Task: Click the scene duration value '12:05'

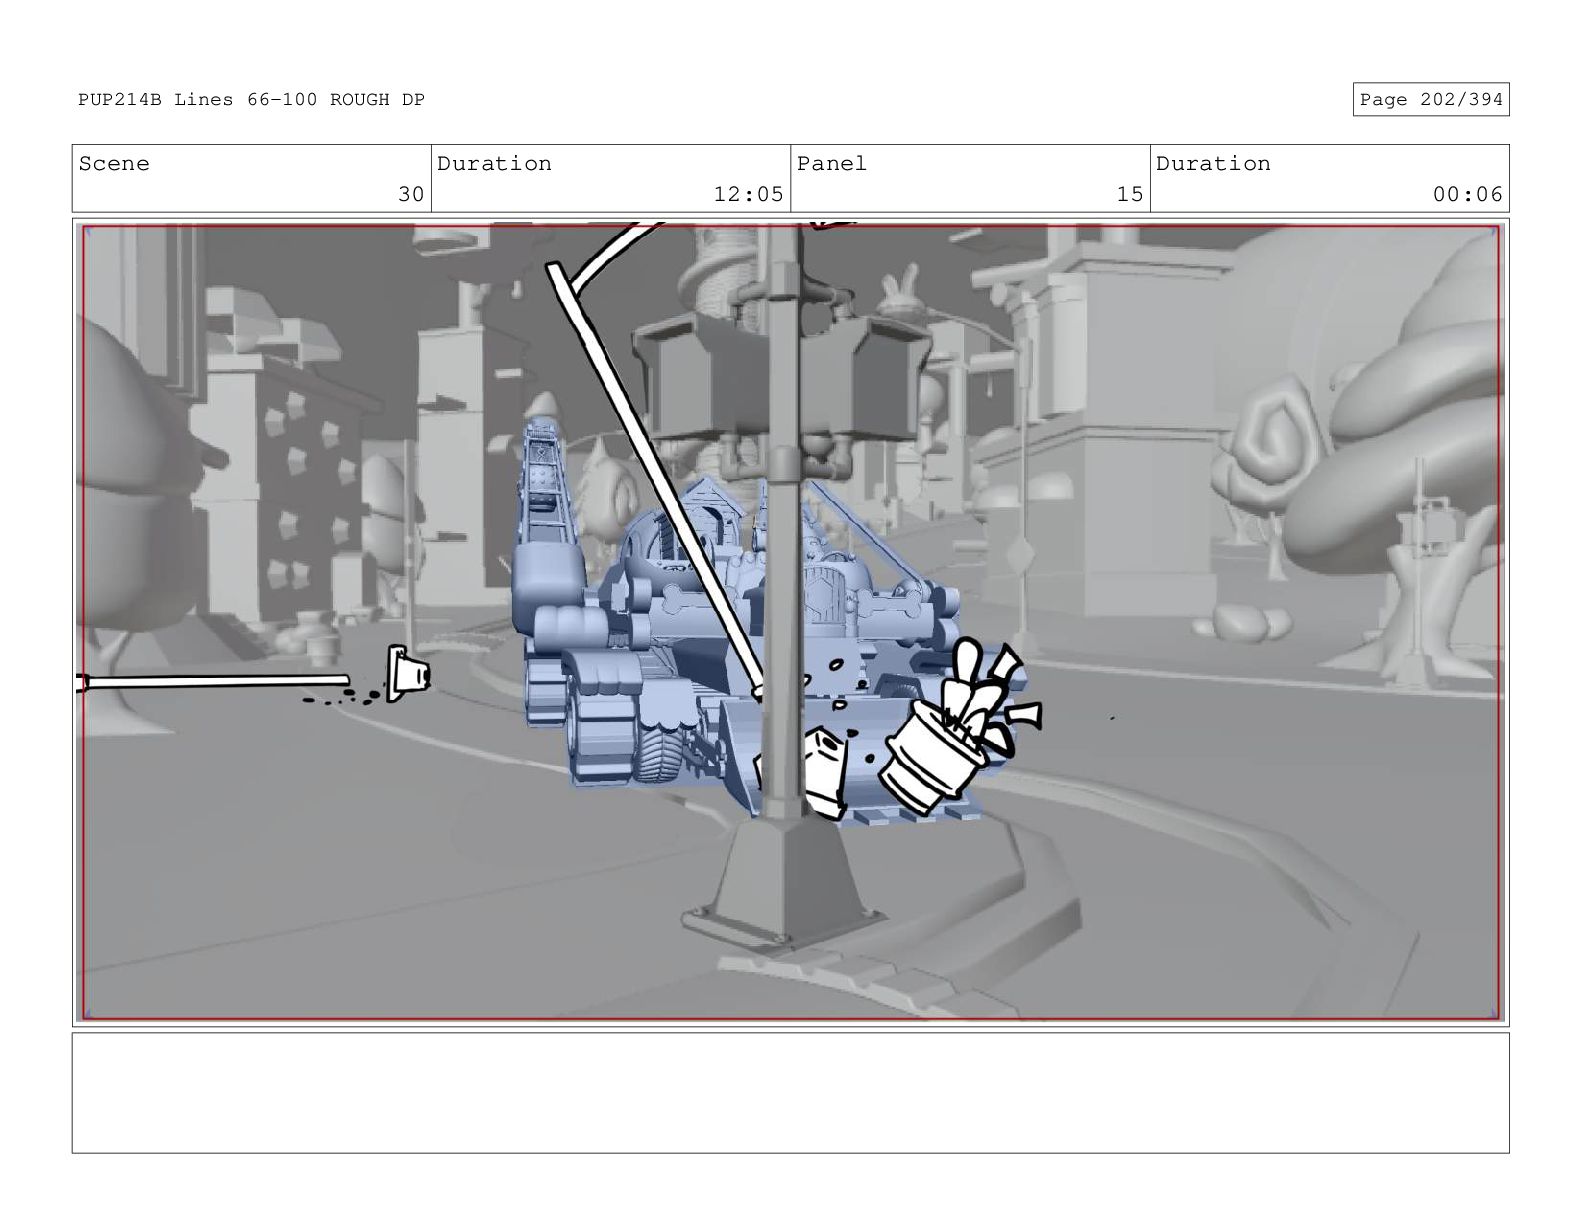Action: (748, 194)
